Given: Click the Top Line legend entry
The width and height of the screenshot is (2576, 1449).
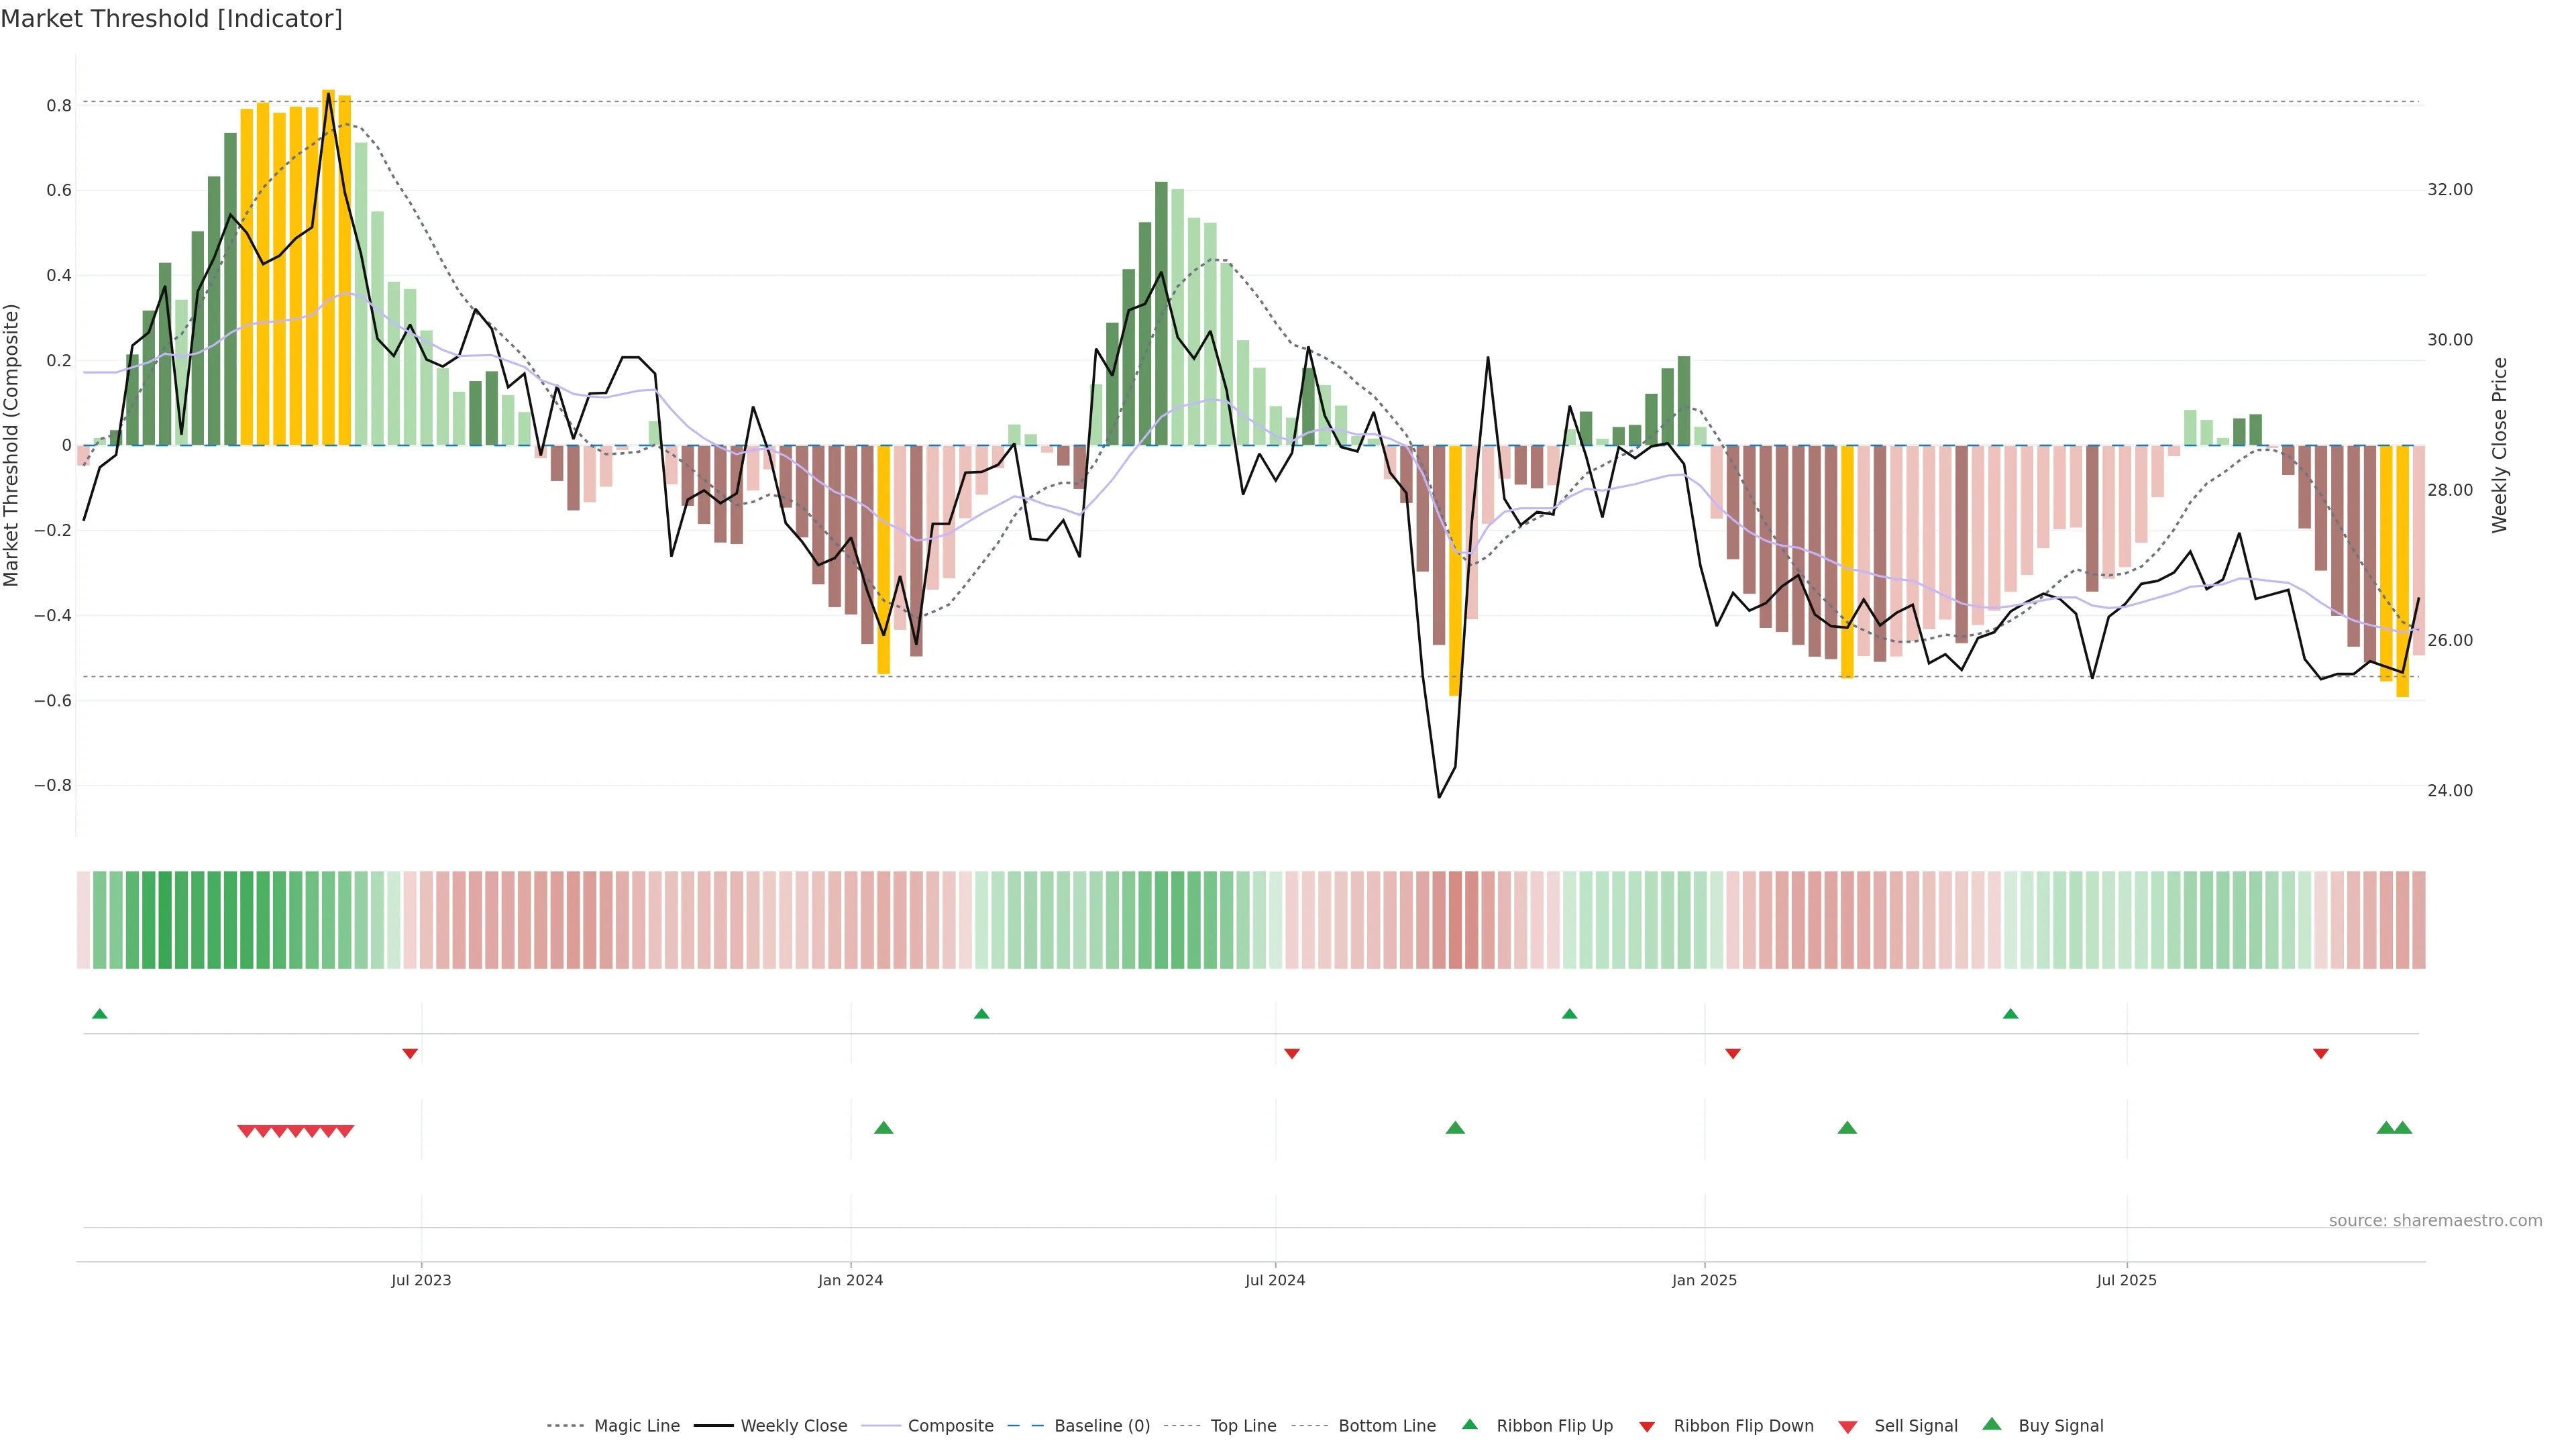Looking at the screenshot, I should coord(1243,1426).
